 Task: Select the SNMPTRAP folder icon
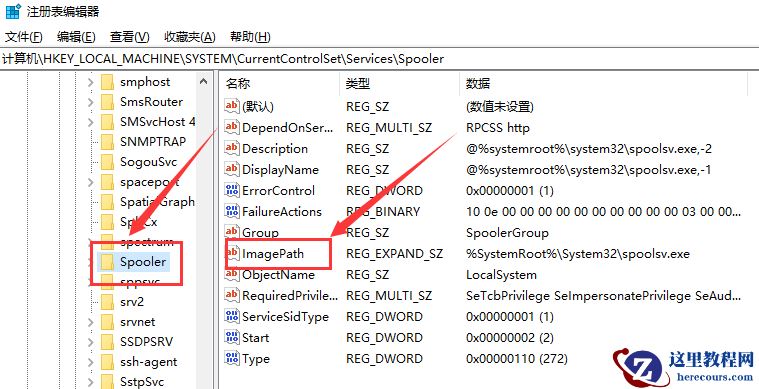(x=107, y=142)
